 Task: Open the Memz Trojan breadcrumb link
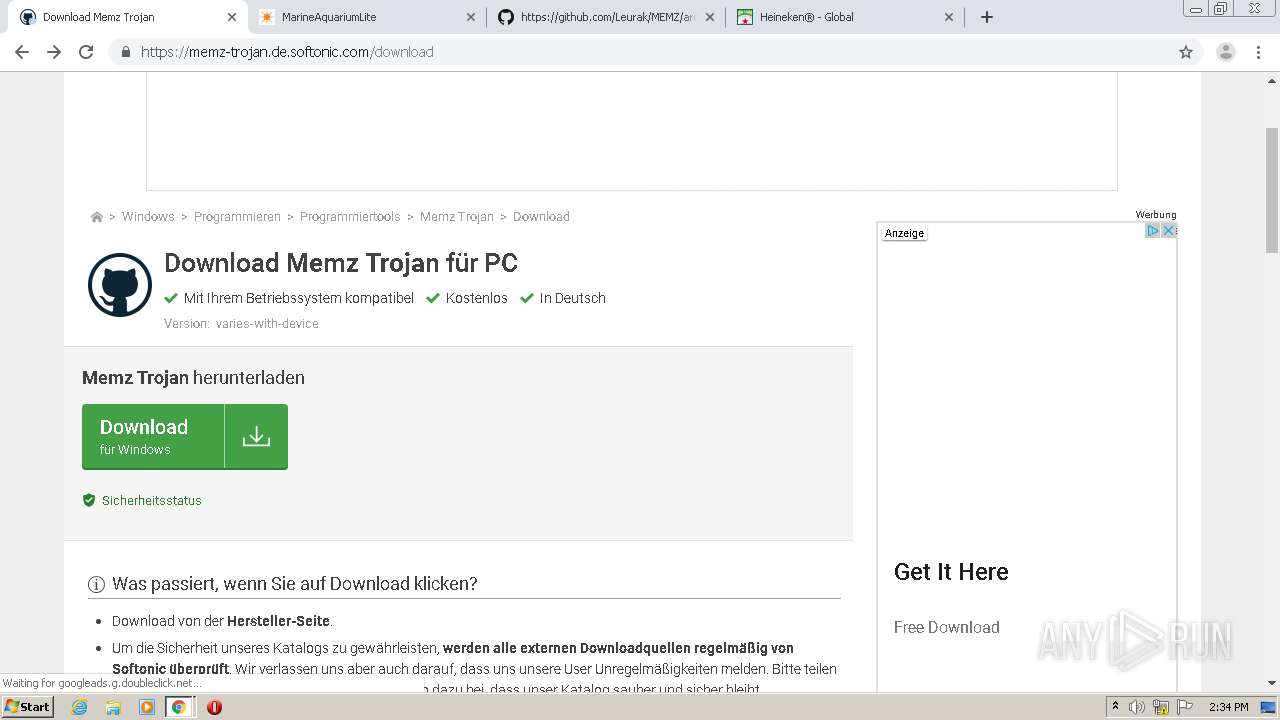tap(457, 217)
